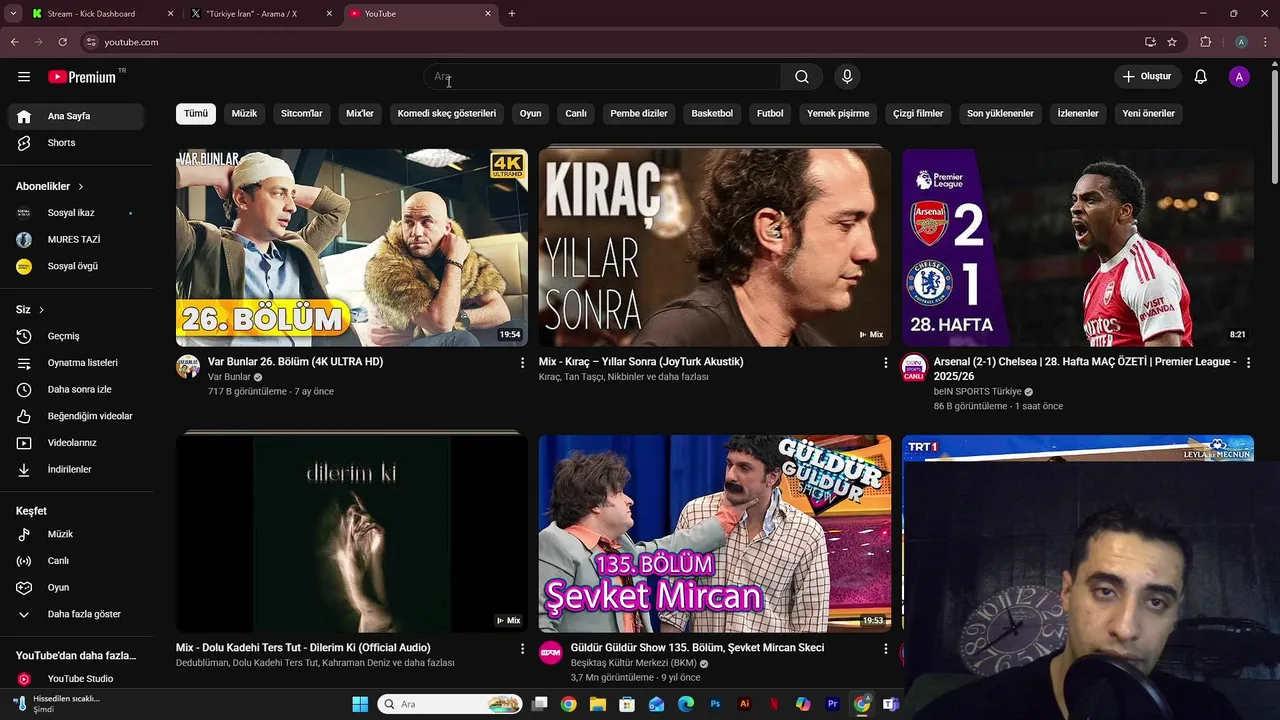Open Canlı under Keşfet

76,561
